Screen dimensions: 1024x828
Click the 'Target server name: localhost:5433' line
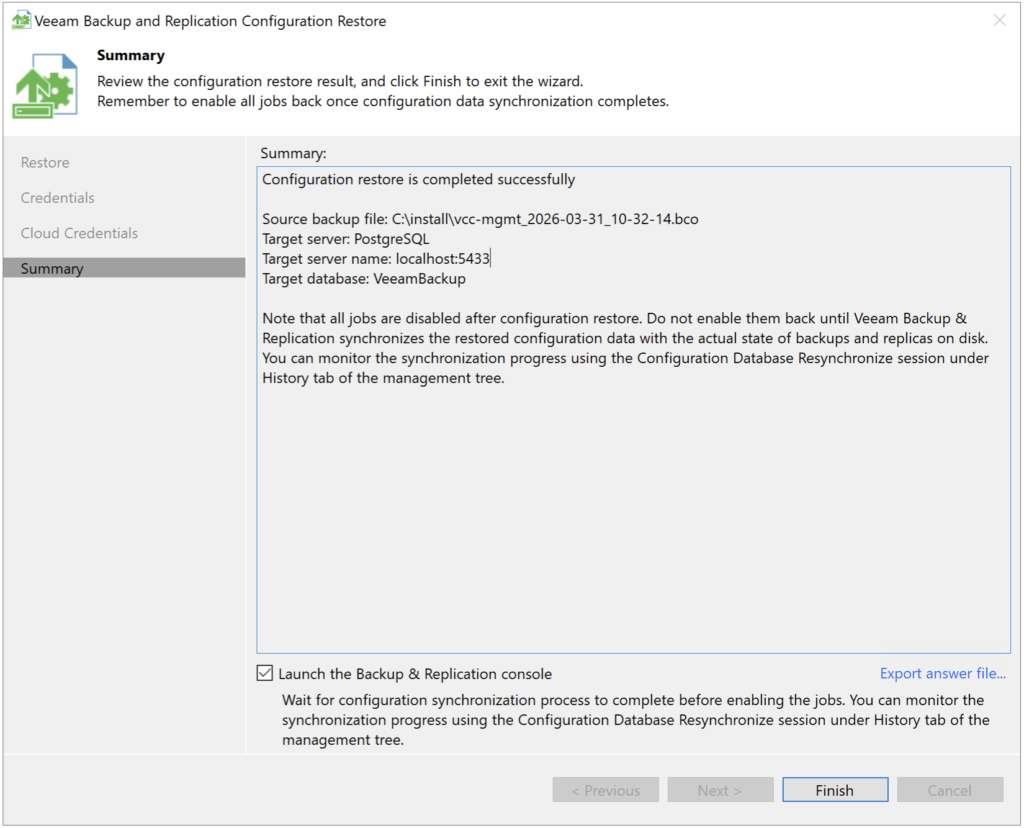(x=376, y=259)
